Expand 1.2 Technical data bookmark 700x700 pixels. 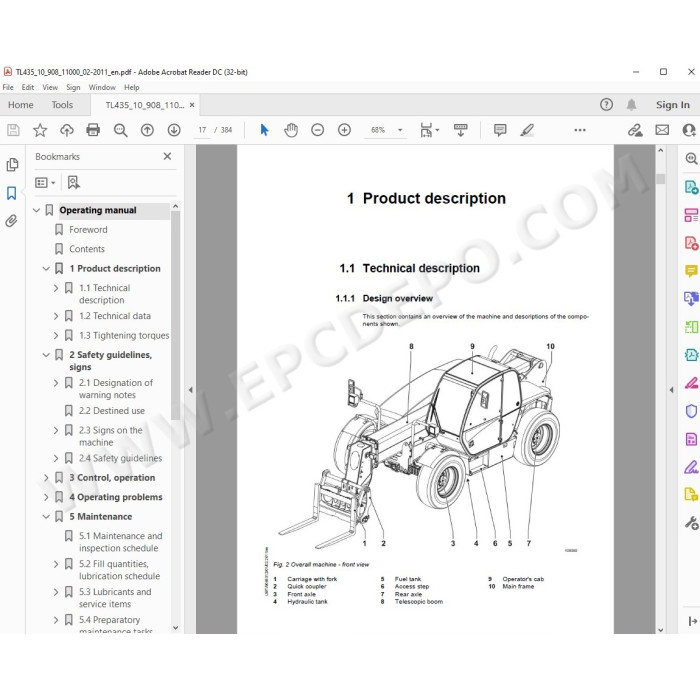click(56, 316)
